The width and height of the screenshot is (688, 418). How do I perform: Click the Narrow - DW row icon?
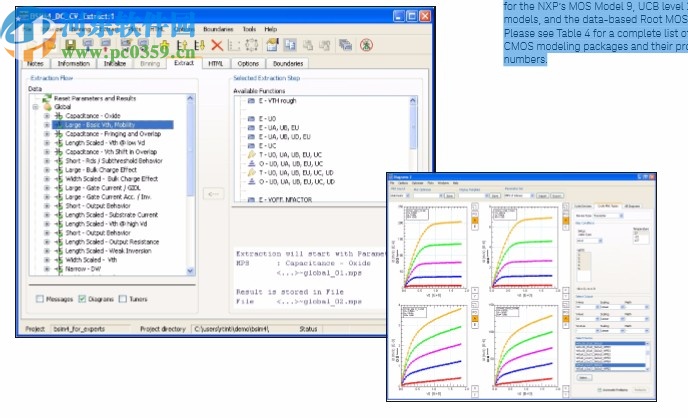[x=58, y=269]
